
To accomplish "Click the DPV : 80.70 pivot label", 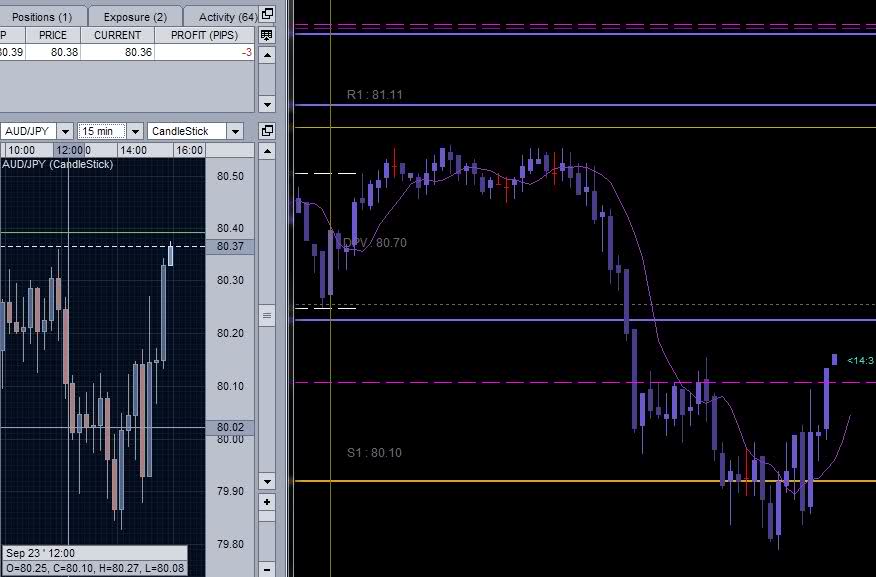I will click(x=374, y=242).
